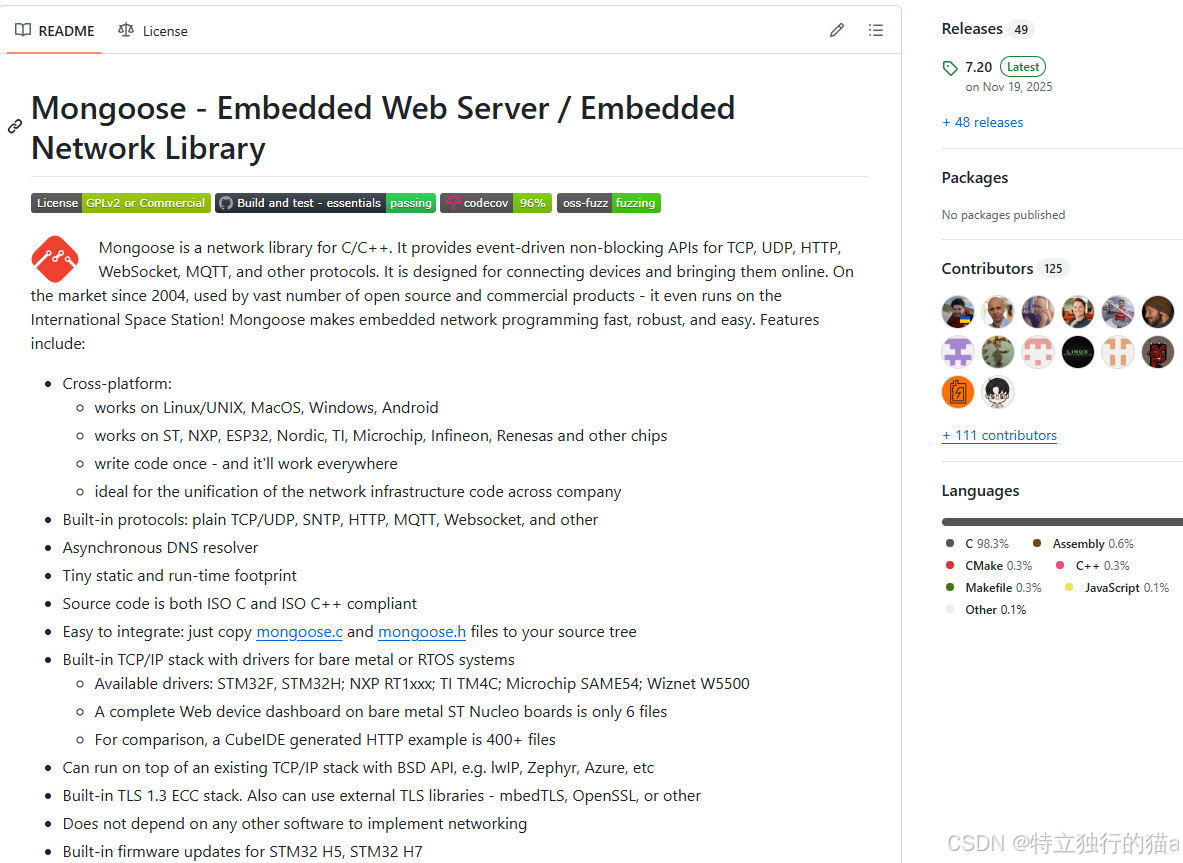Open the README tab
This screenshot has height=863, width=1183.
54,31
